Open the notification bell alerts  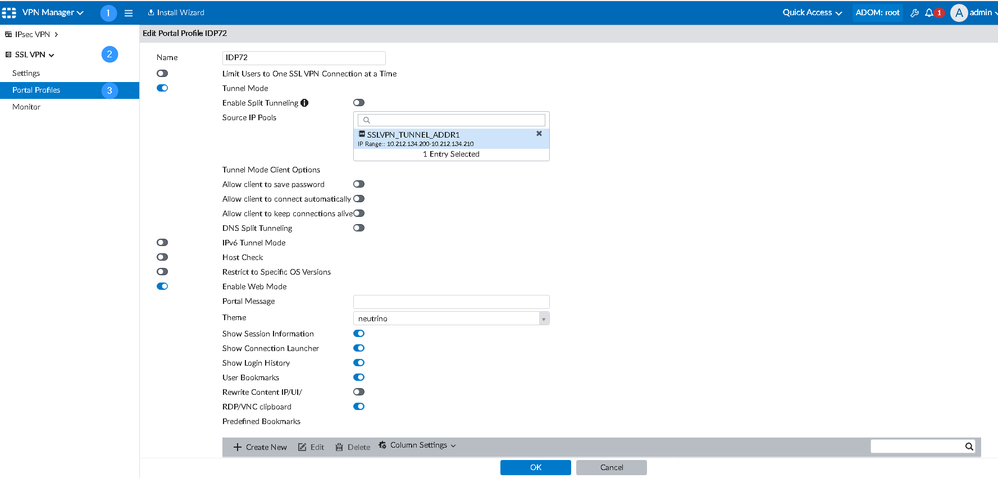pyautogui.click(x=929, y=13)
